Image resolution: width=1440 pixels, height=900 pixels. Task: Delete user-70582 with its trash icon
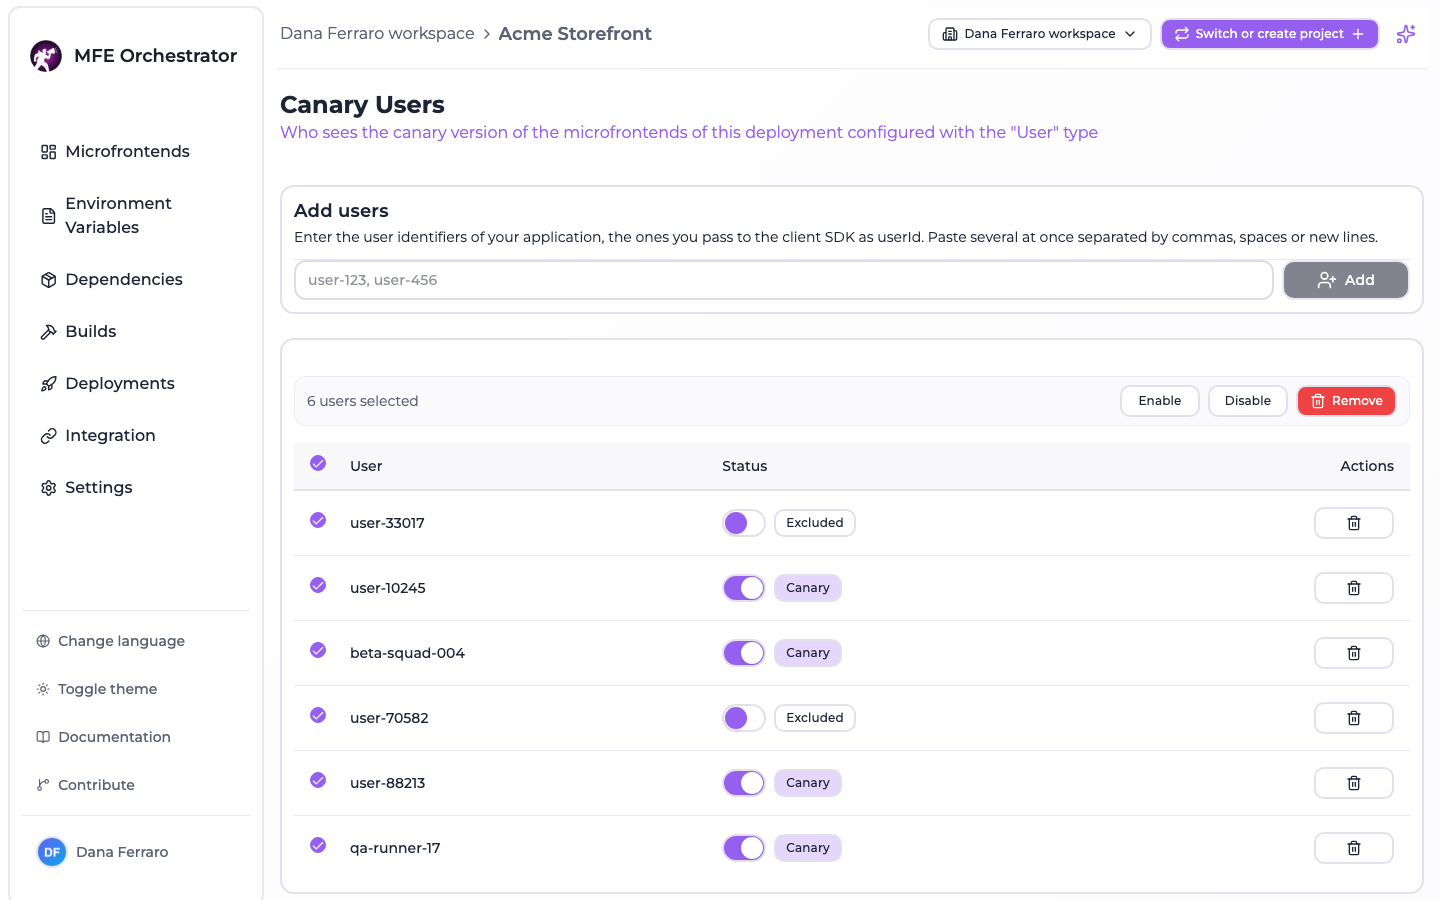point(1354,718)
